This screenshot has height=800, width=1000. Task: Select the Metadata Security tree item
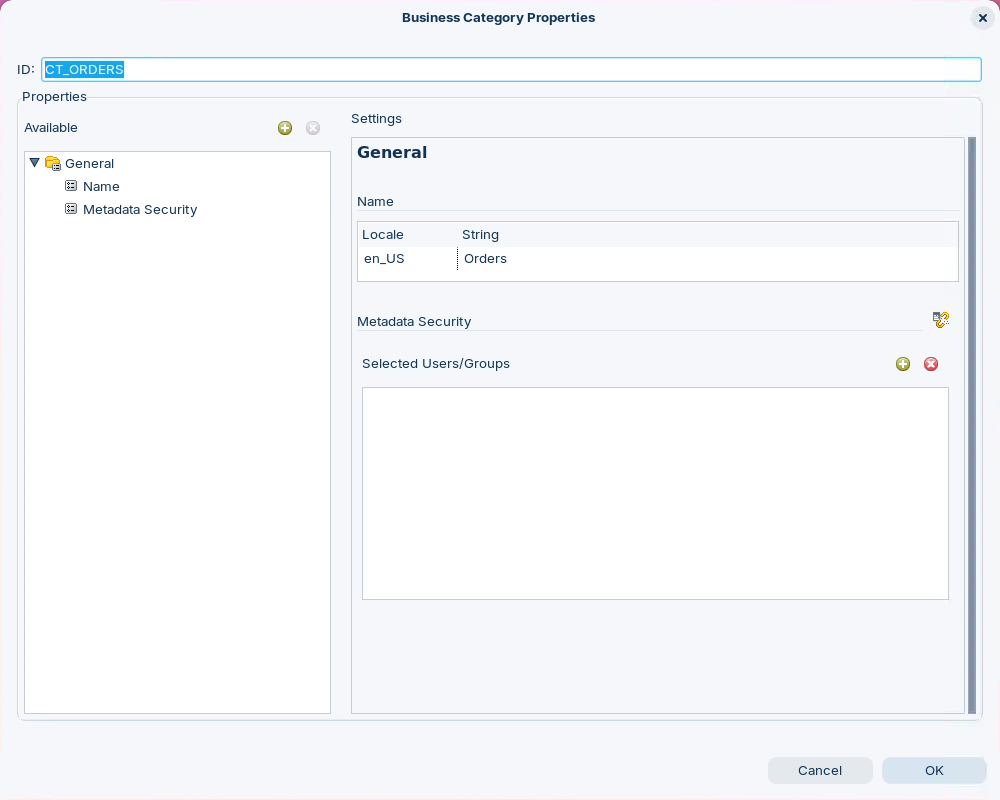[140, 209]
